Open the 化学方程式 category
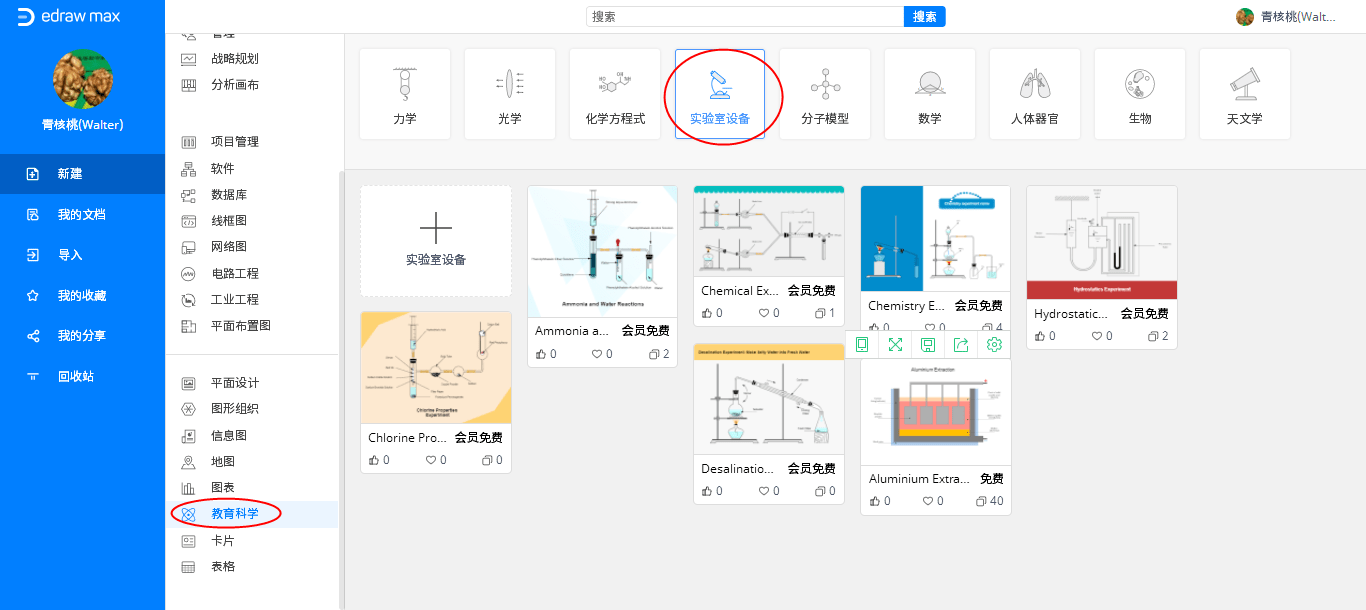 pos(615,94)
